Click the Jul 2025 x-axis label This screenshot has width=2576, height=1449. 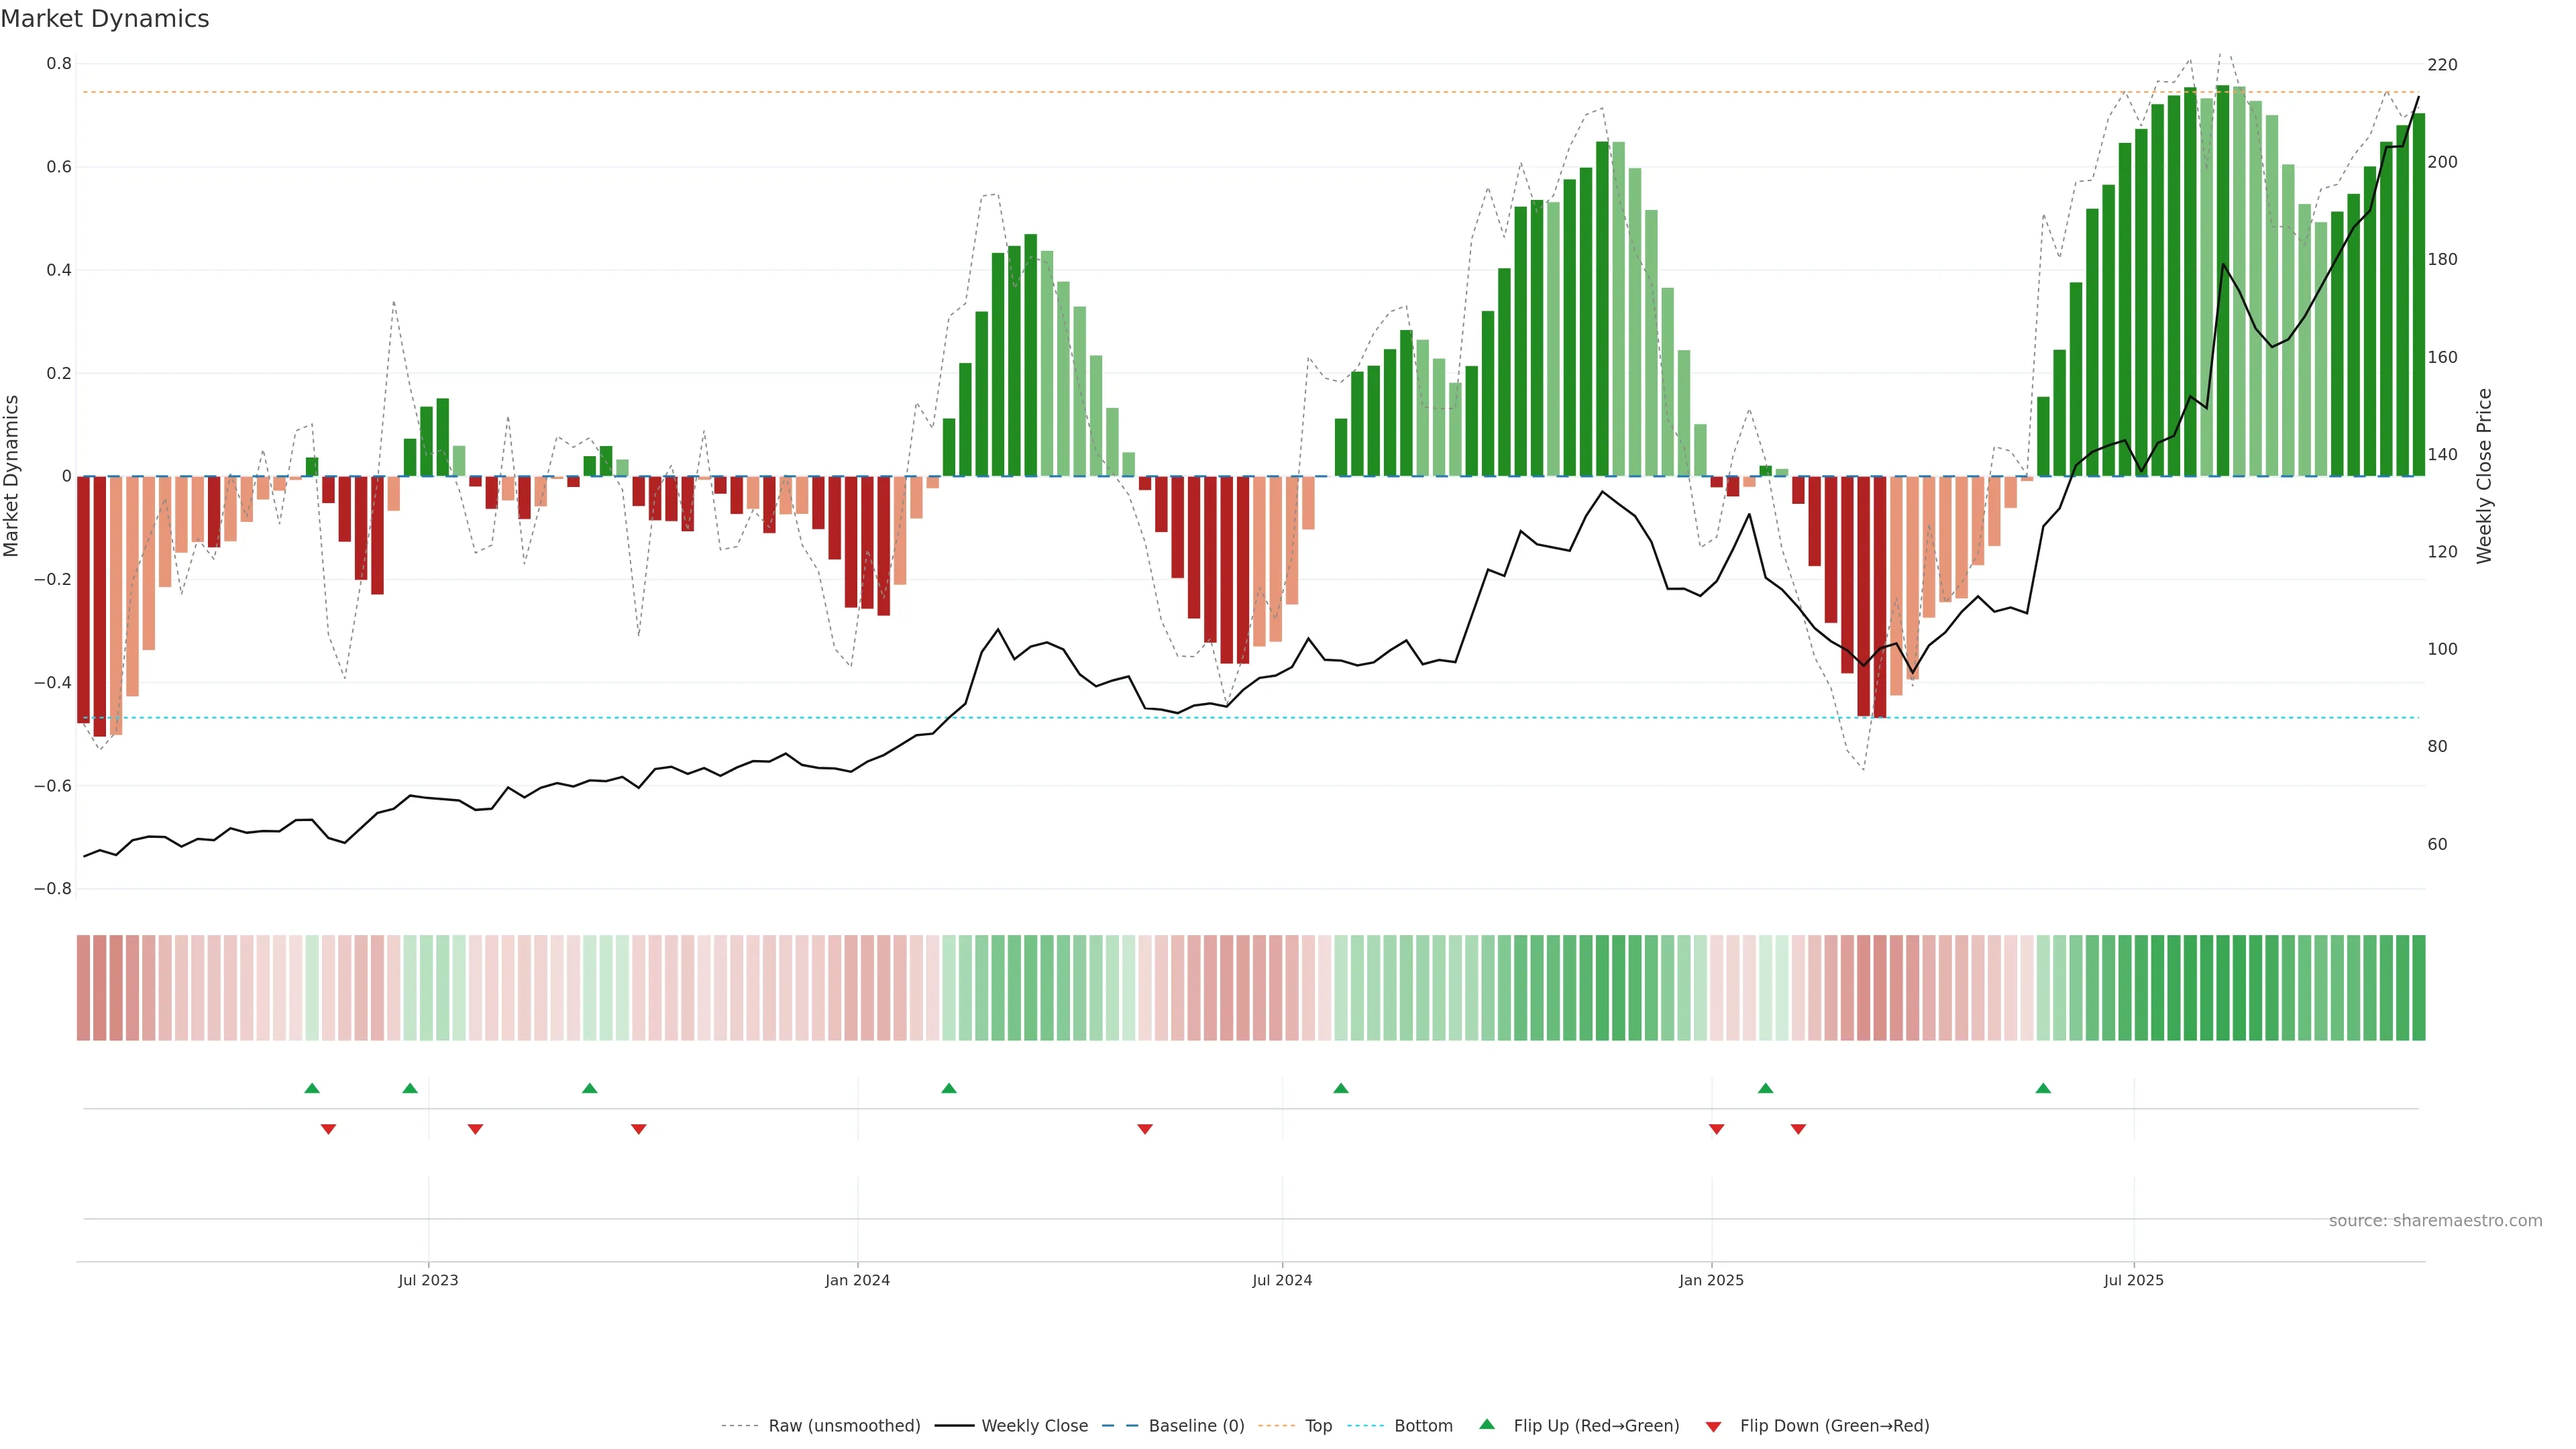[2133, 1280]
